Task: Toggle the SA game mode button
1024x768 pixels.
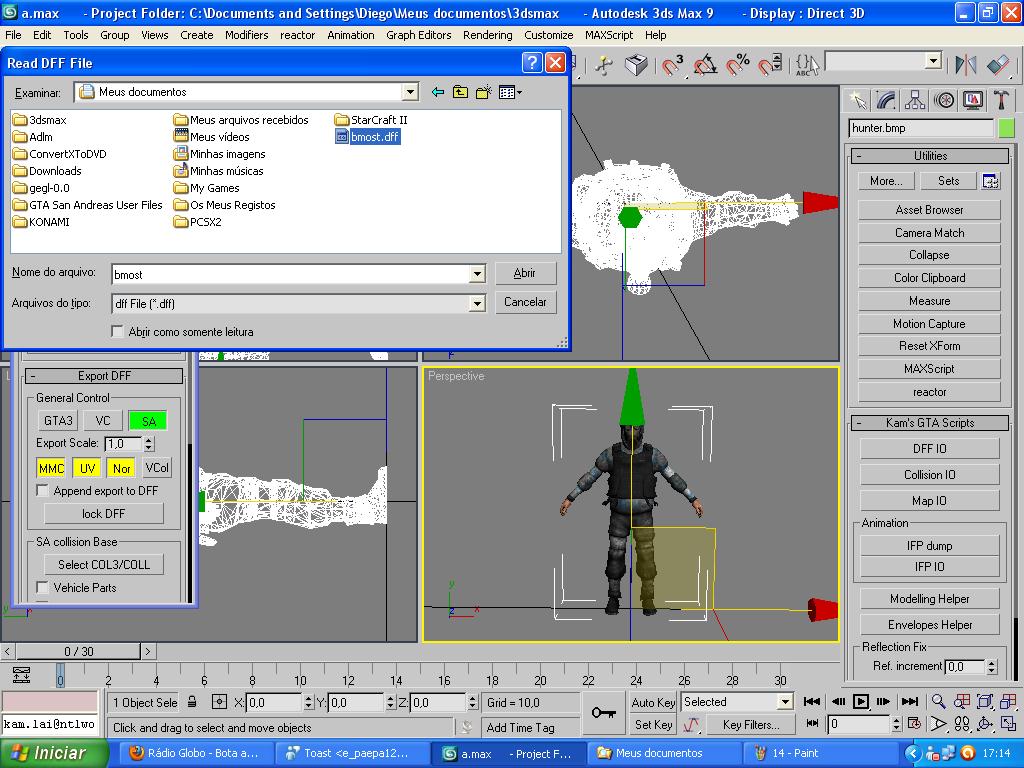Action: pos(148,421)
